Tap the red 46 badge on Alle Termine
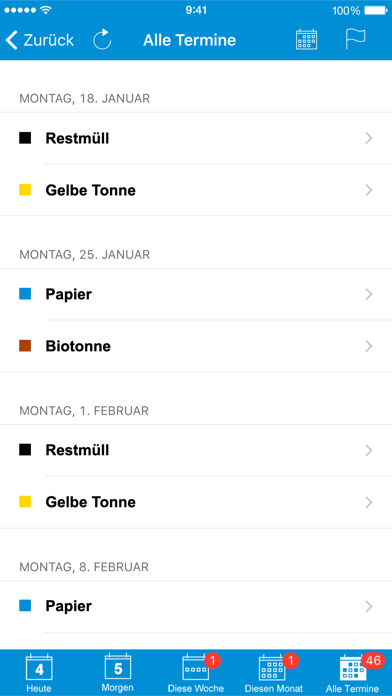 (373, 660)
